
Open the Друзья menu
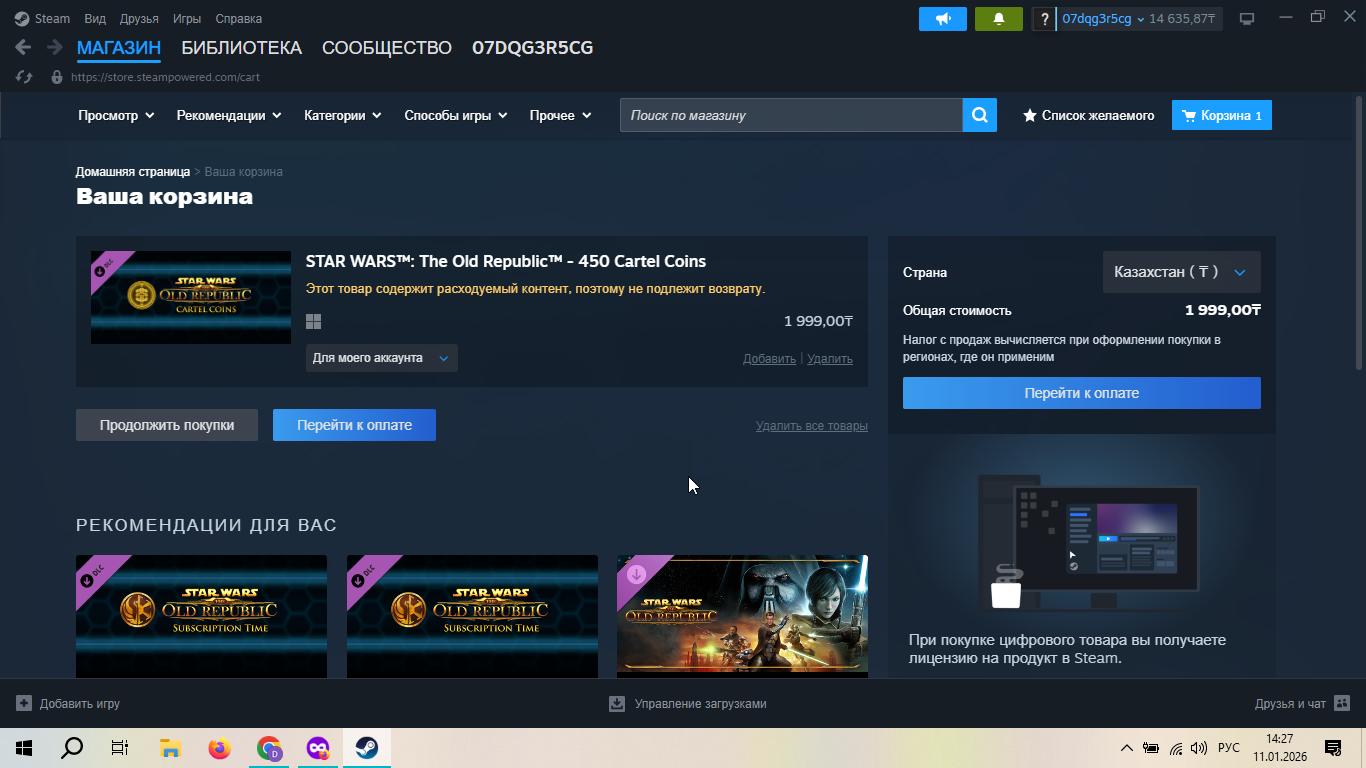pyautogui.click(x=139, y=19)
